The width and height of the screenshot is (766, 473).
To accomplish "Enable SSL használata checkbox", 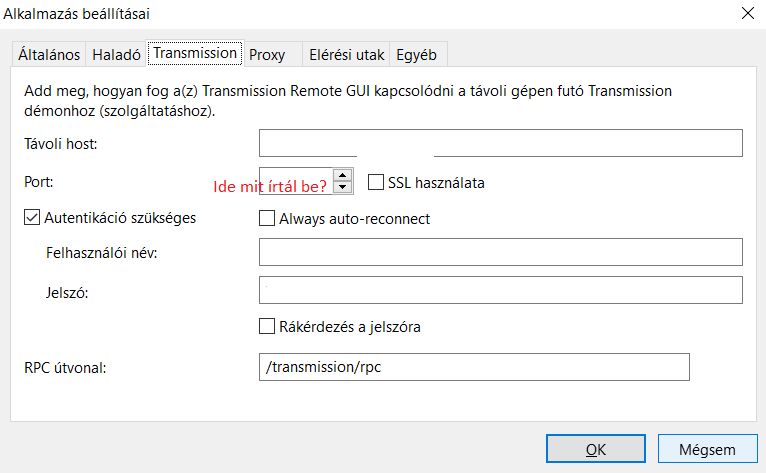I will coord(376,182).
